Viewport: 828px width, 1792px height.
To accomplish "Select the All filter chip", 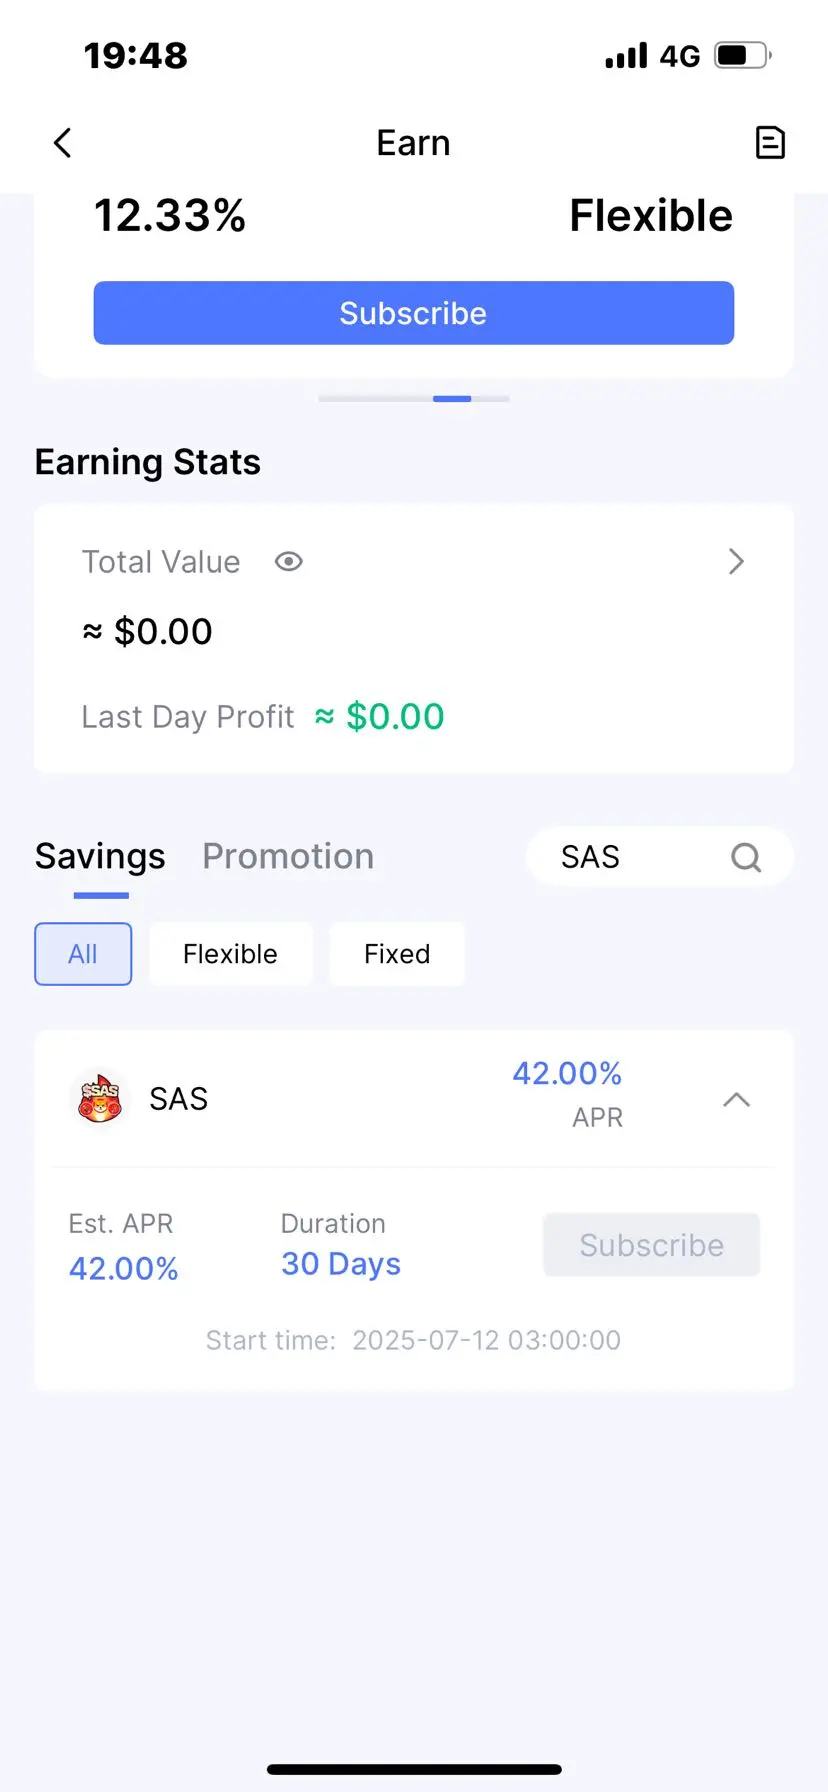I will click(83, 954).
